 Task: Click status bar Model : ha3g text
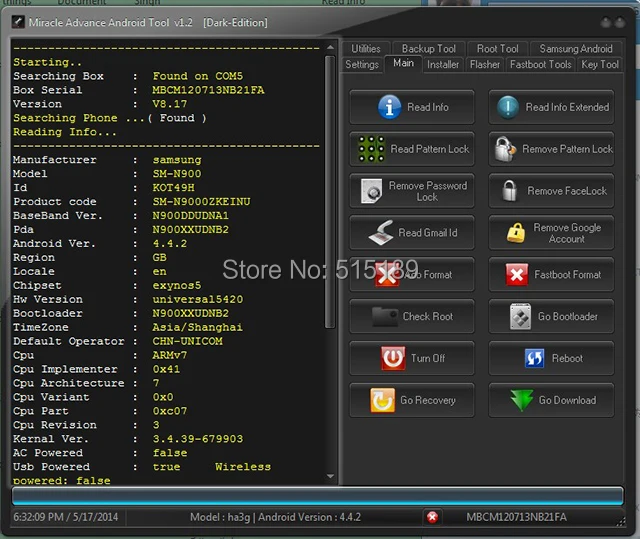tap(220, 517)
